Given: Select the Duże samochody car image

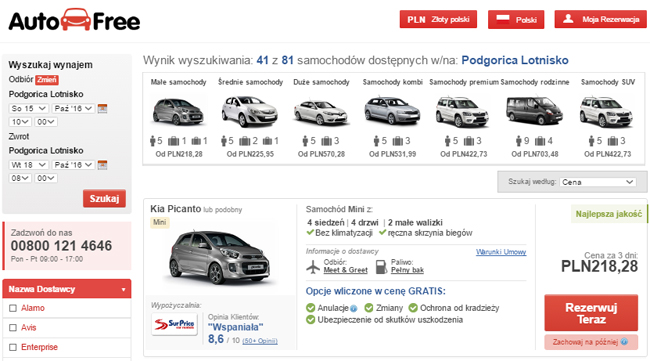Looking at the screenshot, I should pyautogui.click(x=321, y=112).
